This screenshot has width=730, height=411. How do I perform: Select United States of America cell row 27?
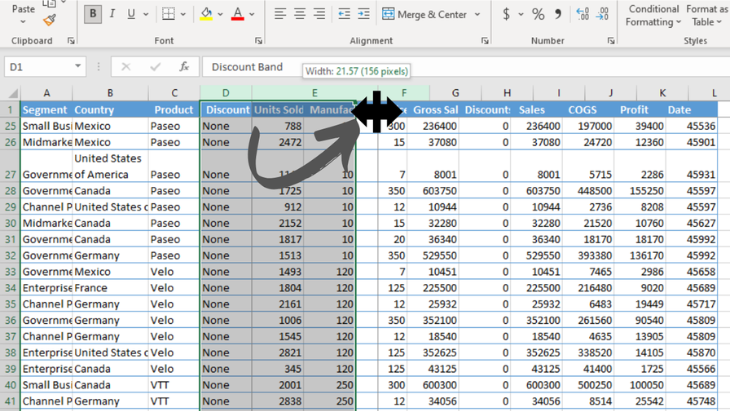click(x=110, y=167)
